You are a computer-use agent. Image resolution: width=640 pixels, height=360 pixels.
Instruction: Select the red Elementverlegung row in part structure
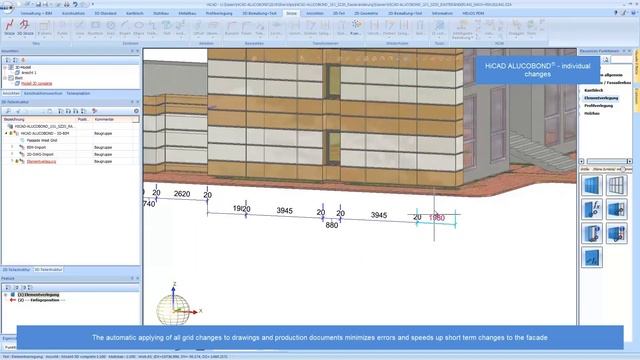pyautogui.click(x=41, y=161)
